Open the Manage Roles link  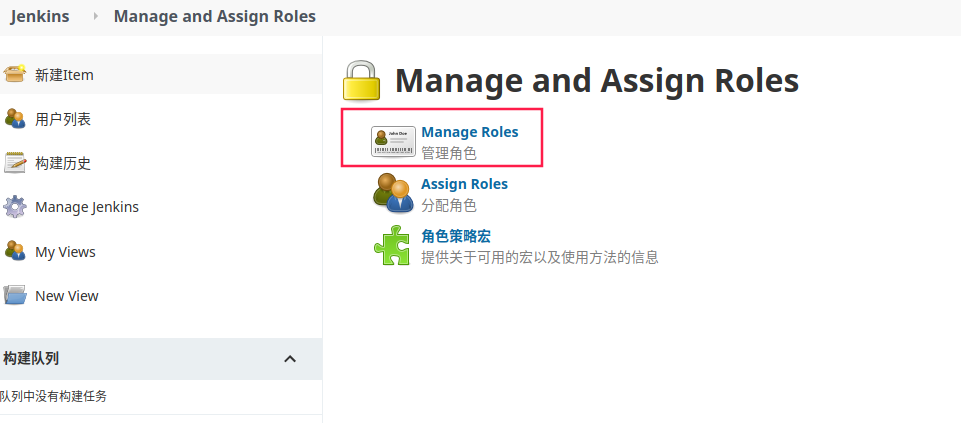pyautogui.click(x=470, y=131)
